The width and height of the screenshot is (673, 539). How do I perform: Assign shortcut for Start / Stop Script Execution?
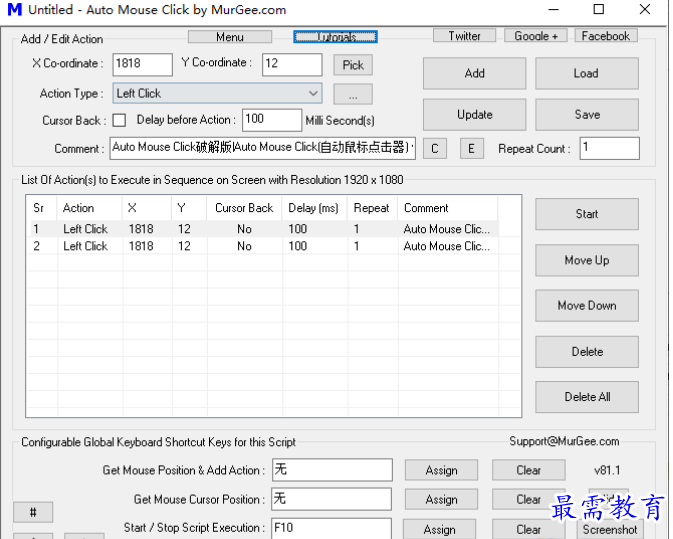(x=440, y=529)
